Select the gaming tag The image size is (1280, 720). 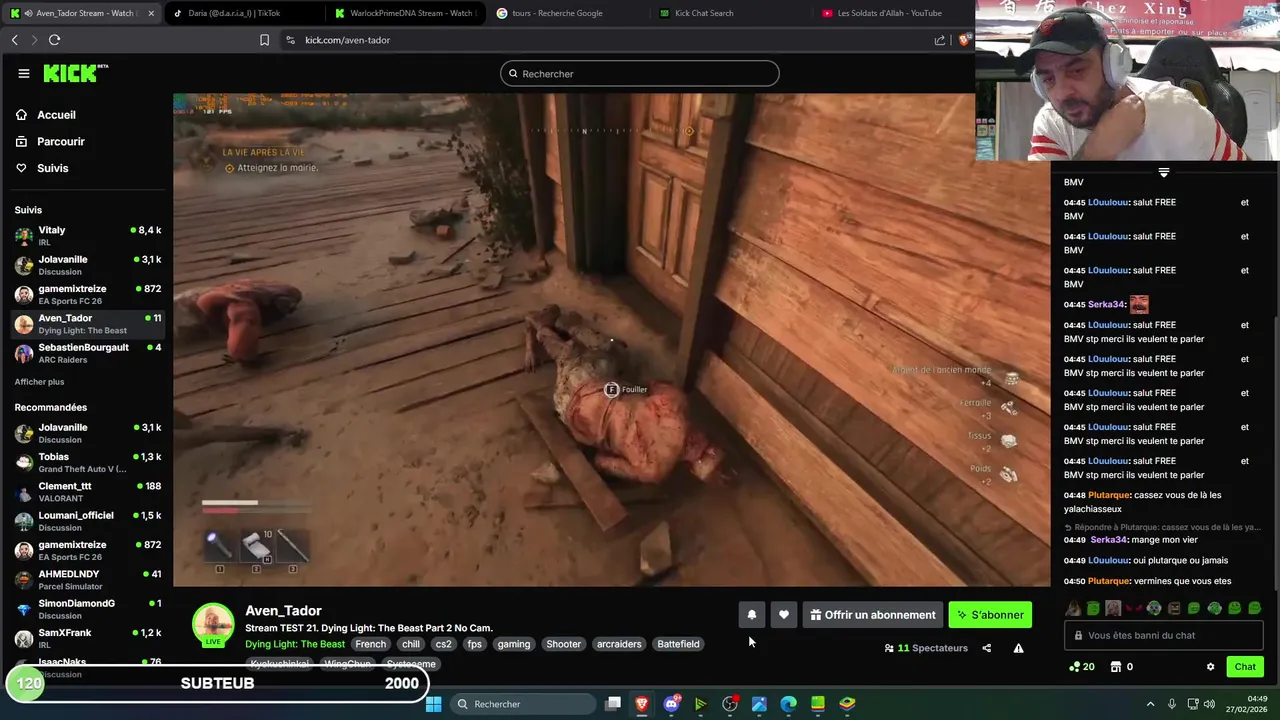pyautogui.click(x=514, y=644)
